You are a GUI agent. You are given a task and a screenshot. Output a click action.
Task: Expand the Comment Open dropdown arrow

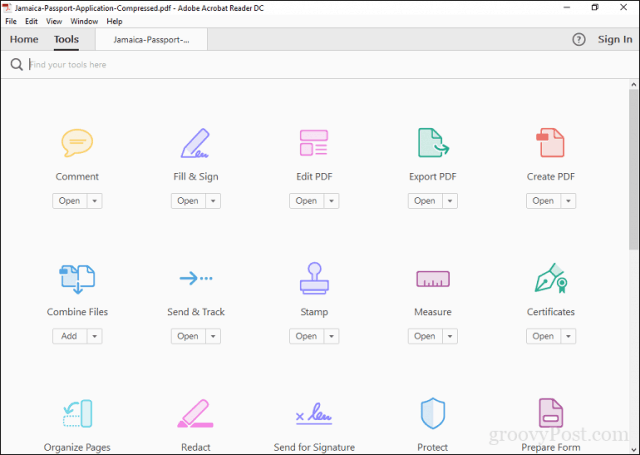95,201
